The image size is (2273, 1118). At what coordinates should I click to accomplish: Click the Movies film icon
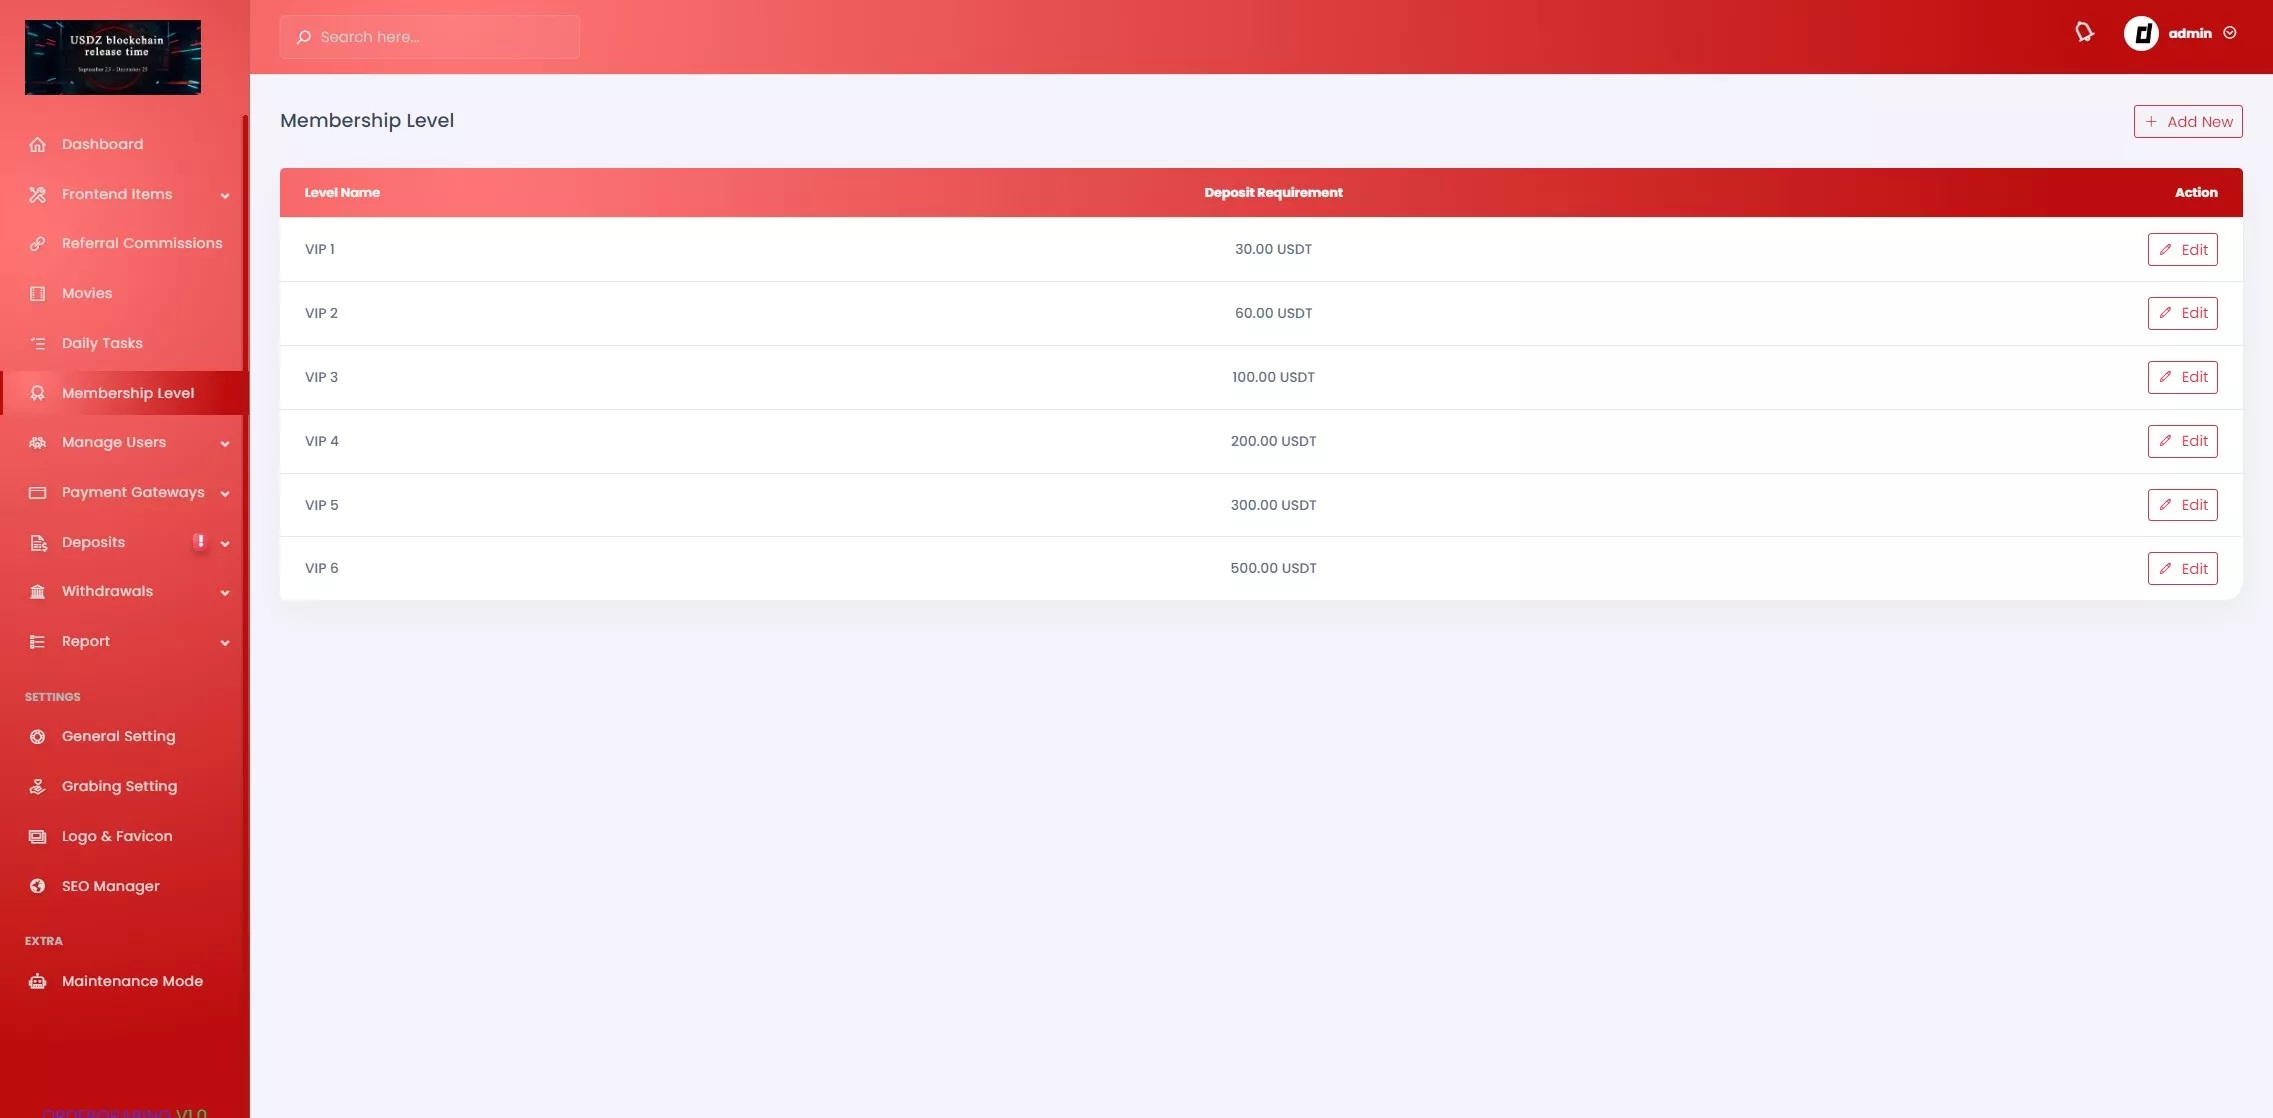pos(37,293)
